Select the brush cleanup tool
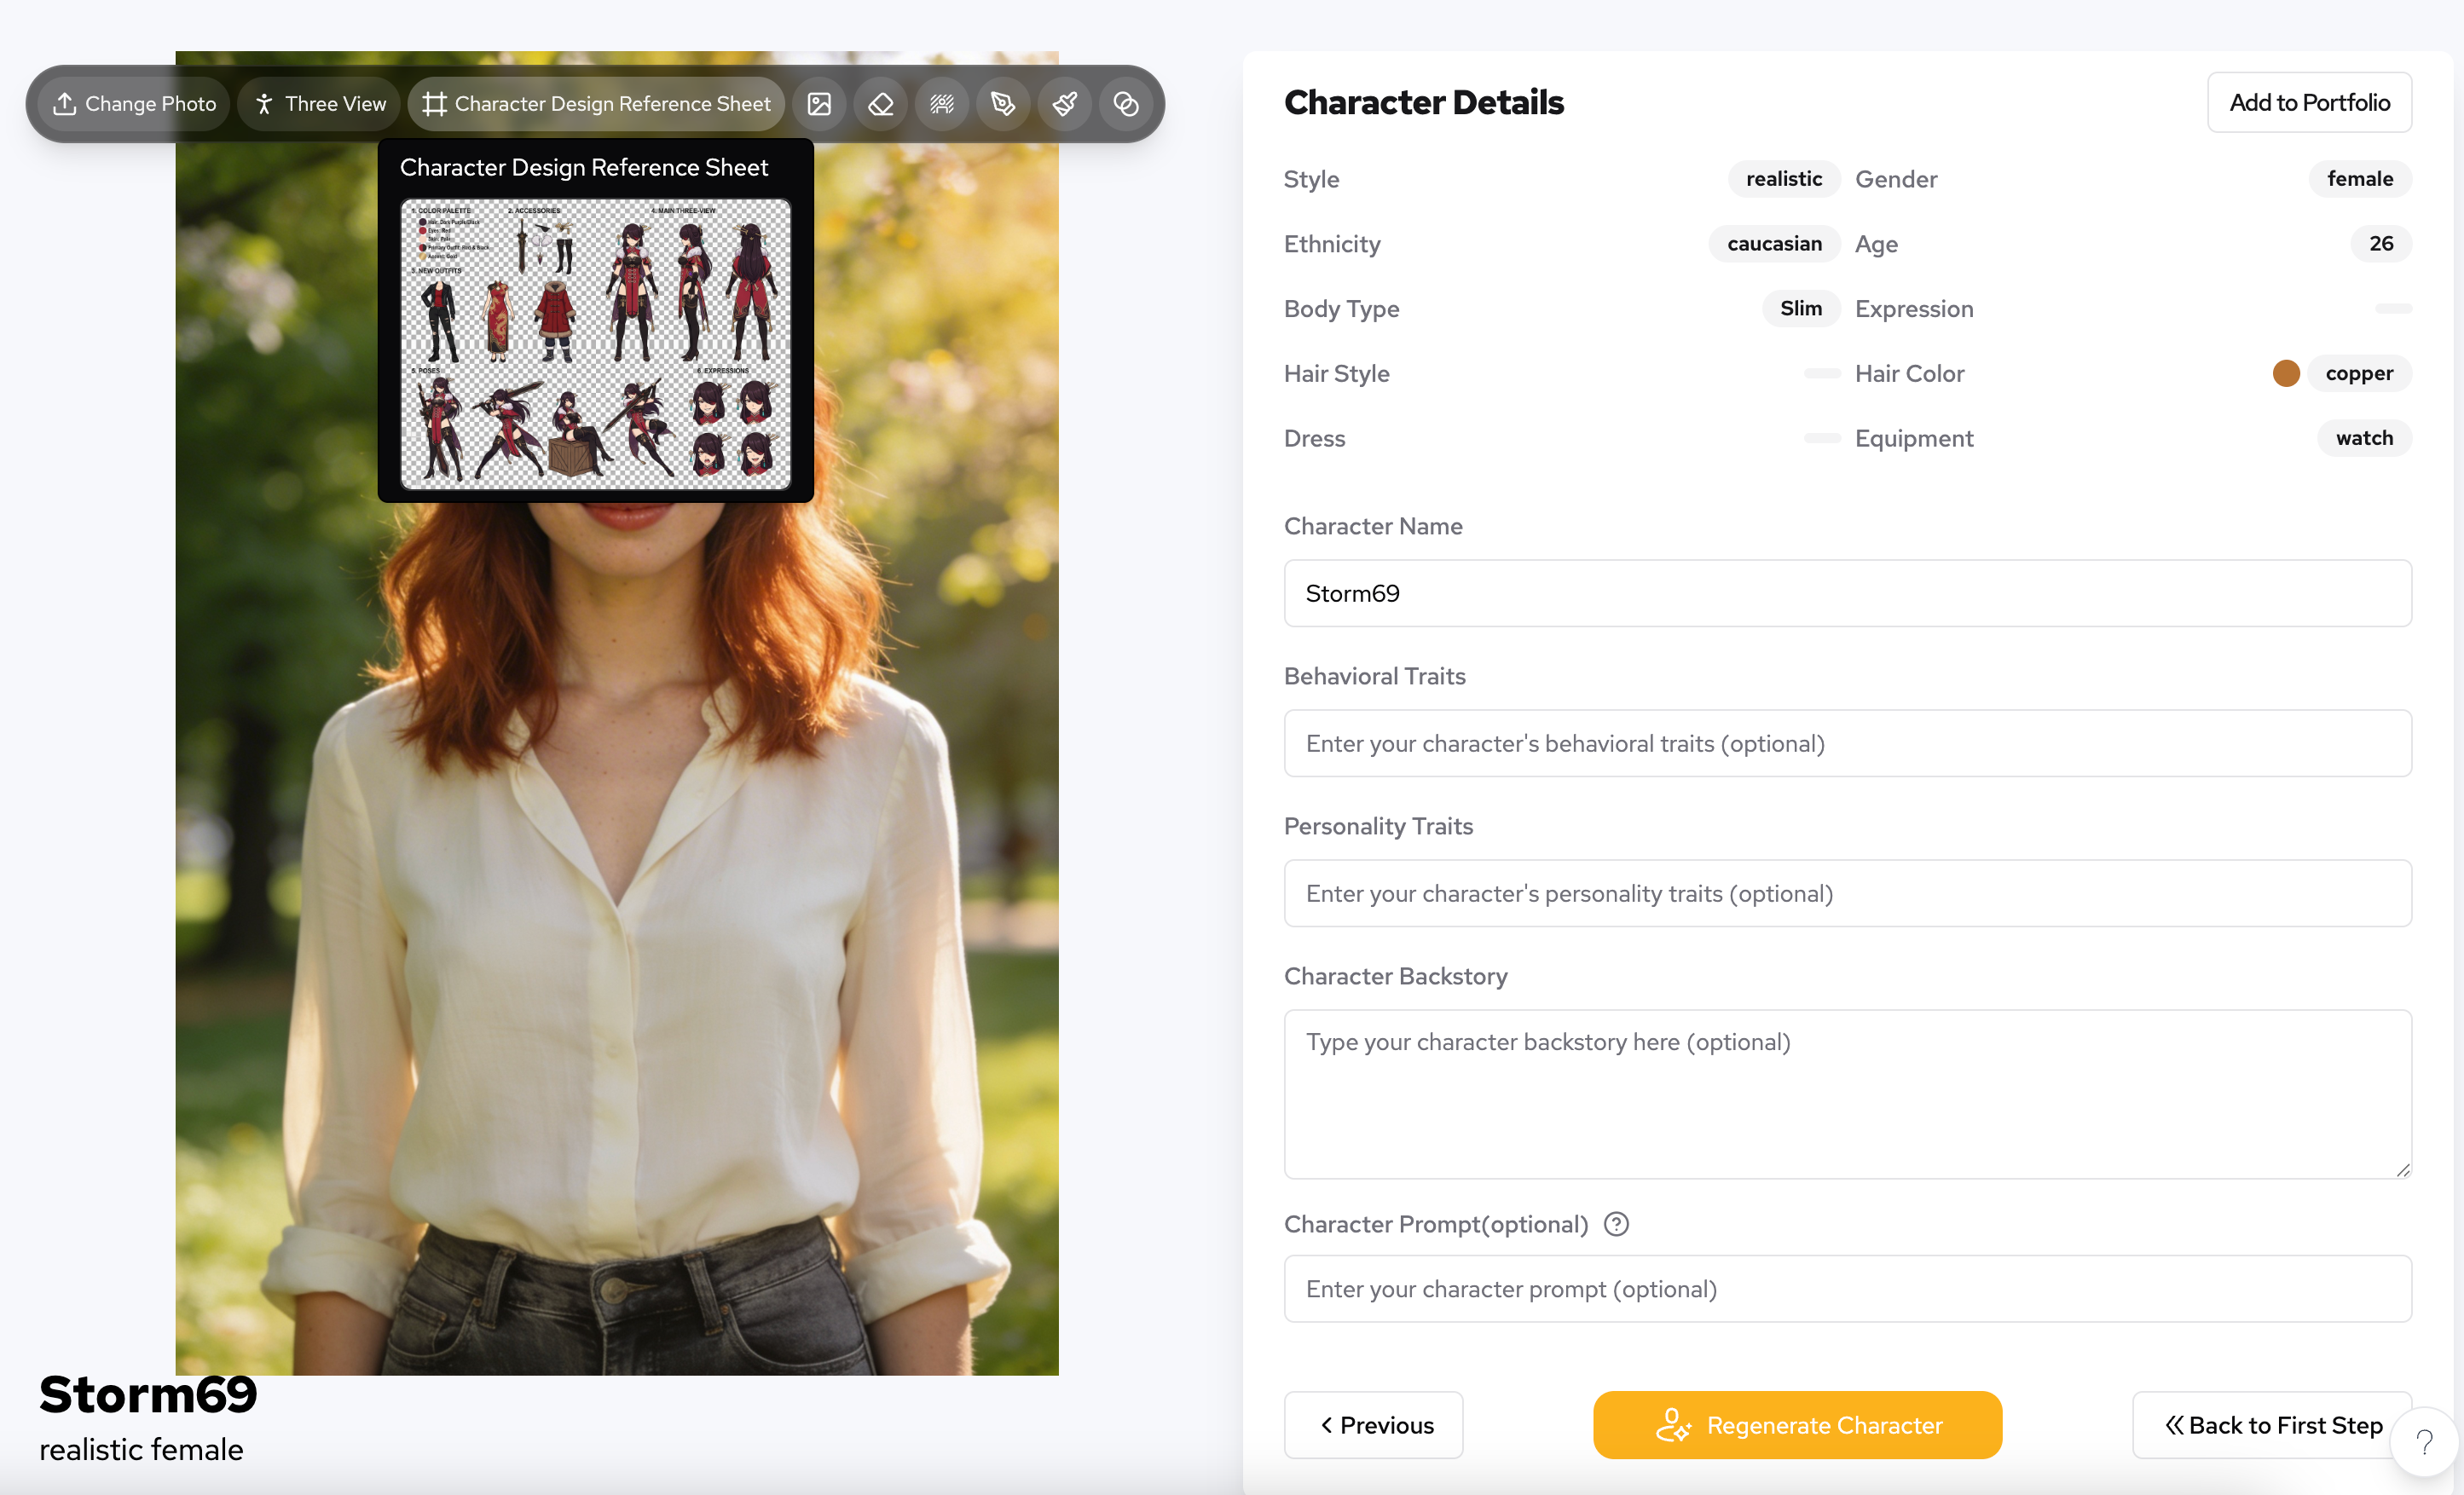This screenshot has height=1495, width=2464. 1064,103
